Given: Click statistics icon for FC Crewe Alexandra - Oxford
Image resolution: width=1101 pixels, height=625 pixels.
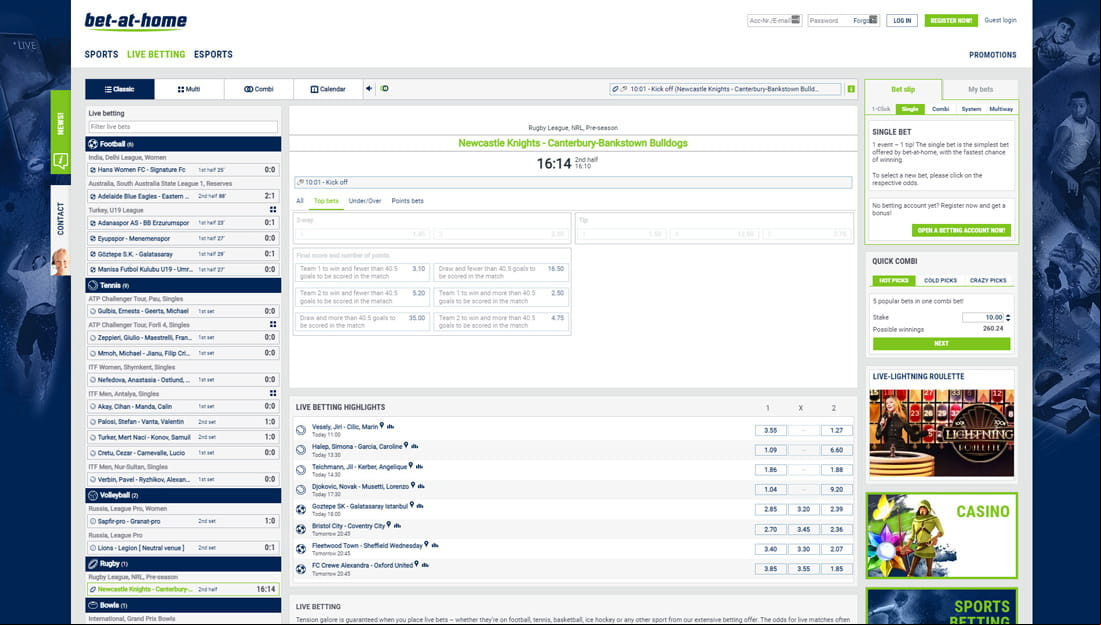Looking at the screenshot, I should point(426,565).
